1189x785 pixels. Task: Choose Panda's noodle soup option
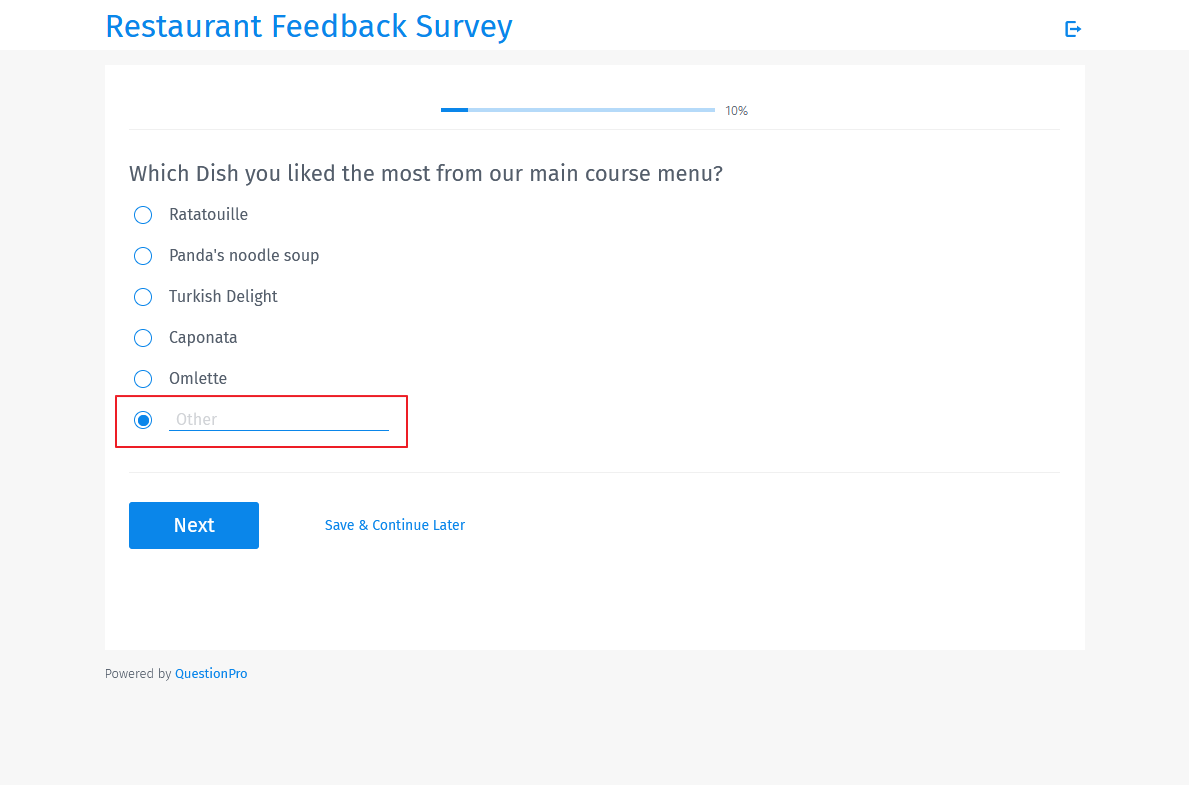(142, 255)
